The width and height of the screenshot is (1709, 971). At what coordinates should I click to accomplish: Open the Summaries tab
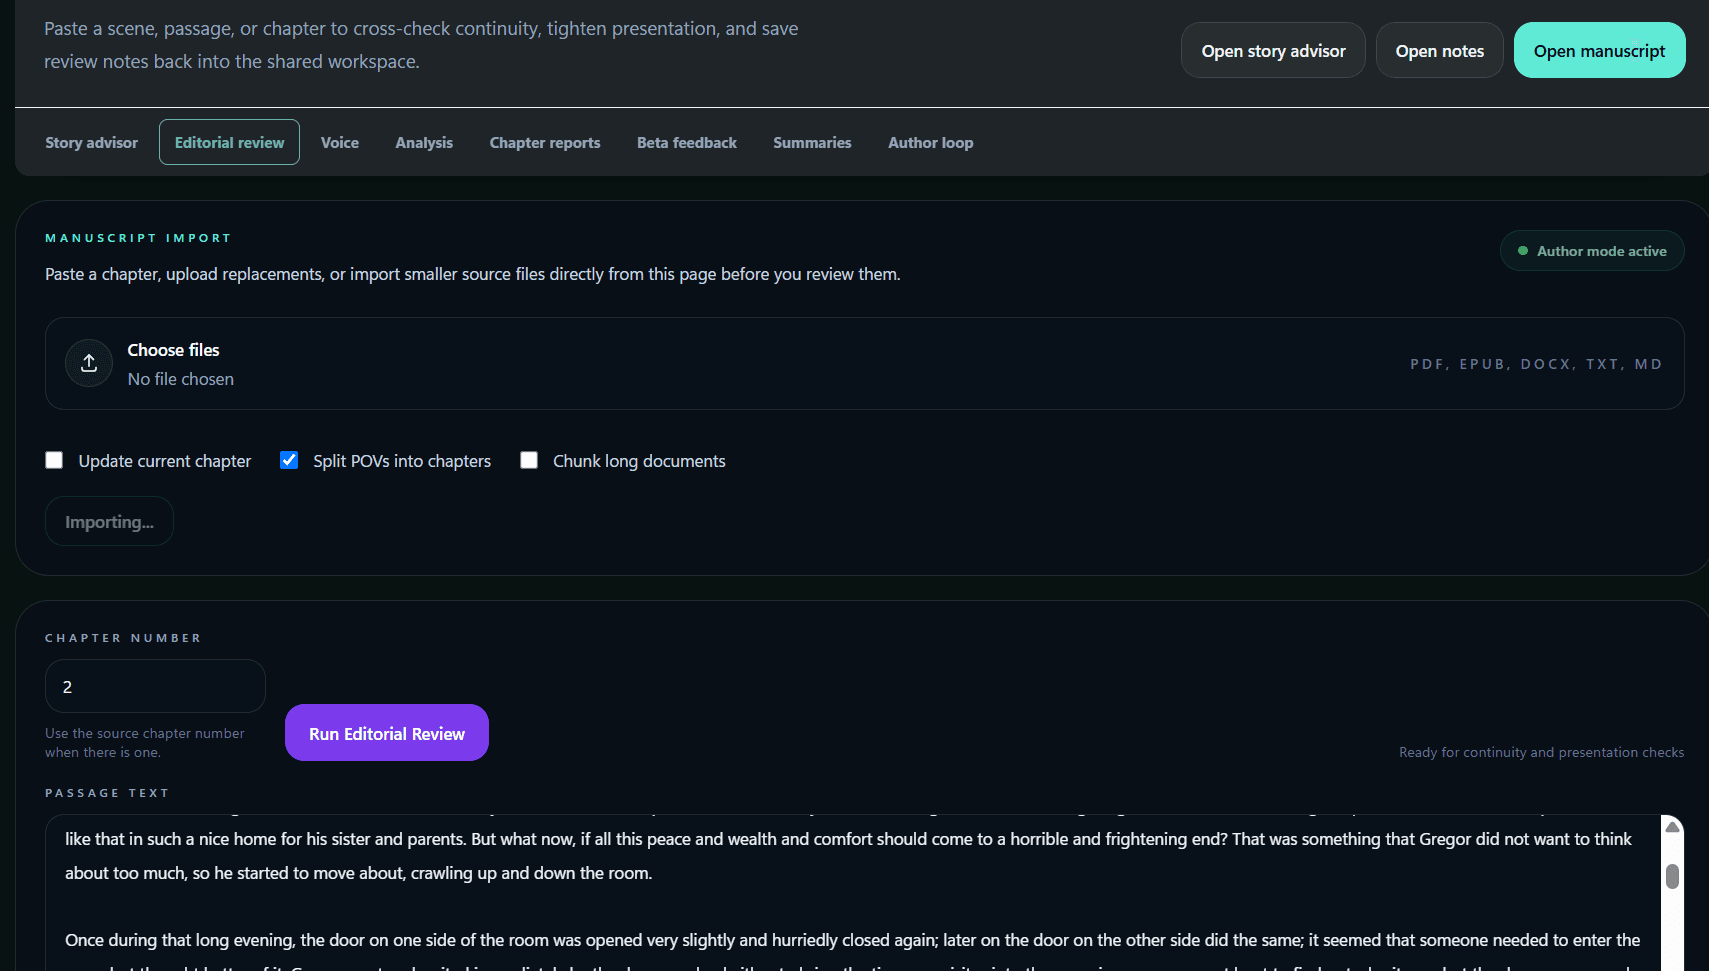tap(812, 142)
